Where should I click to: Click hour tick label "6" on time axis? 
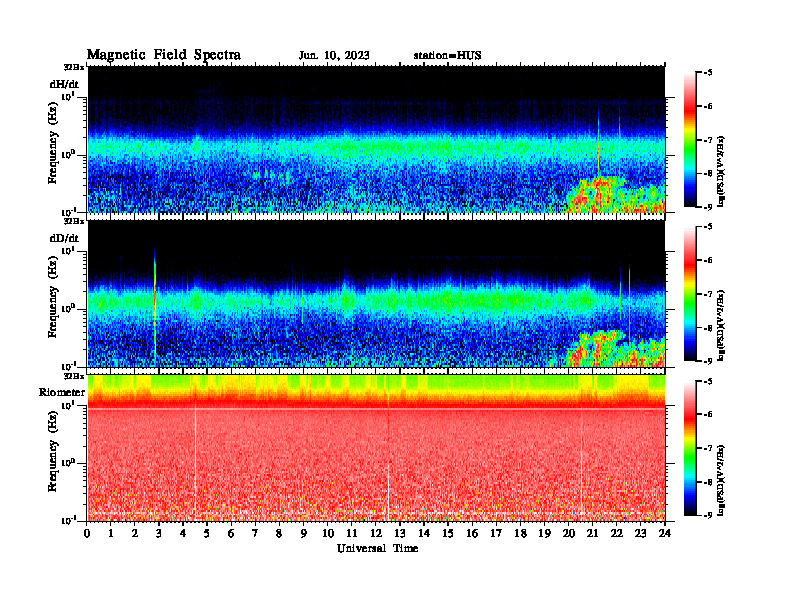point(231,533)
